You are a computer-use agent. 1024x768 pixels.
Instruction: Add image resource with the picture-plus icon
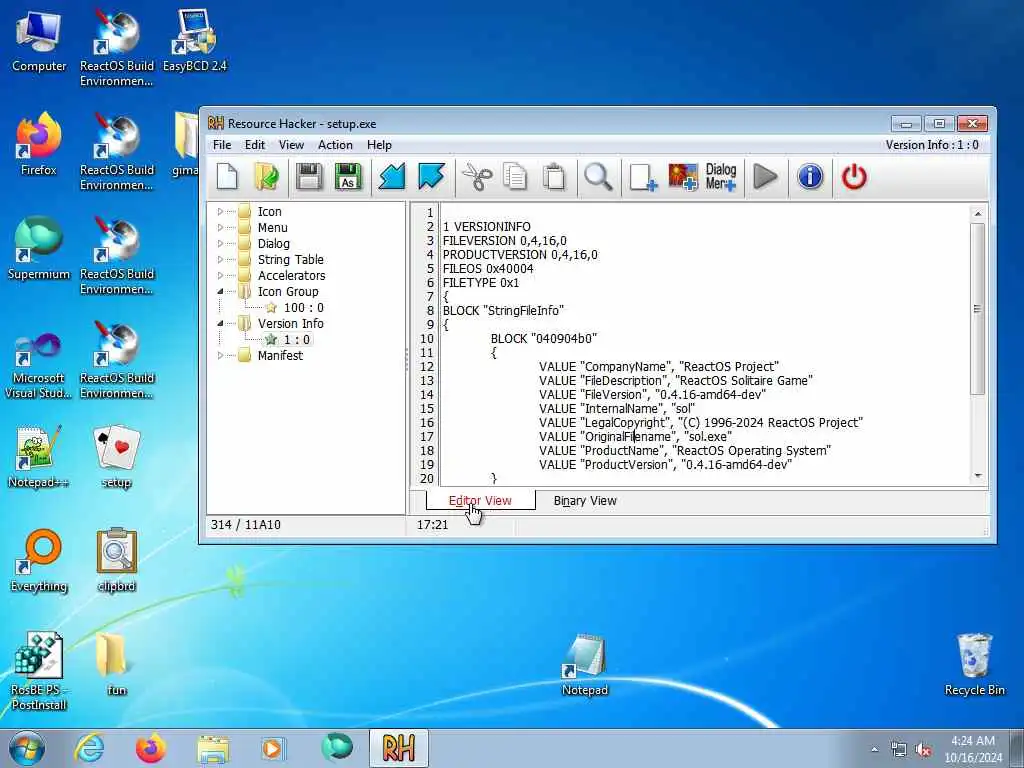(x=683, y=177)
